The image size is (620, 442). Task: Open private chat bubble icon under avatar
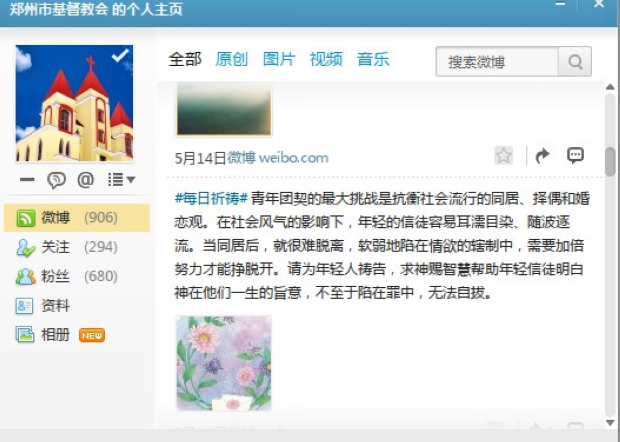[56, 180]
